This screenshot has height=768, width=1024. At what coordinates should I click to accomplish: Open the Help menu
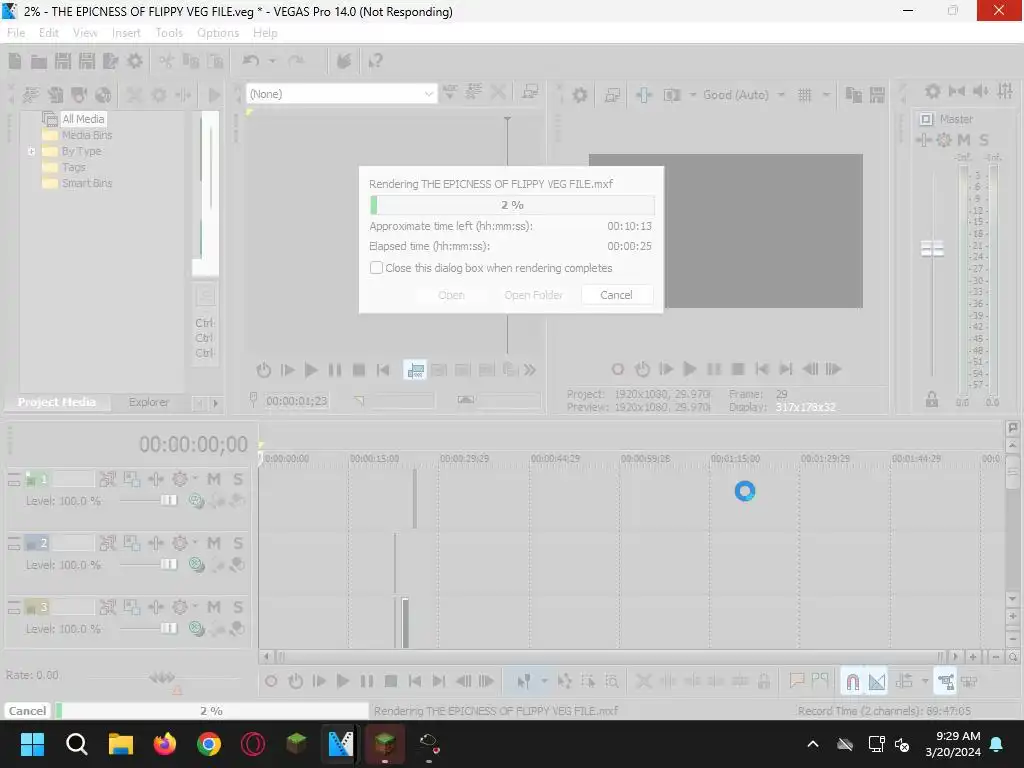[x=265, y=33]
